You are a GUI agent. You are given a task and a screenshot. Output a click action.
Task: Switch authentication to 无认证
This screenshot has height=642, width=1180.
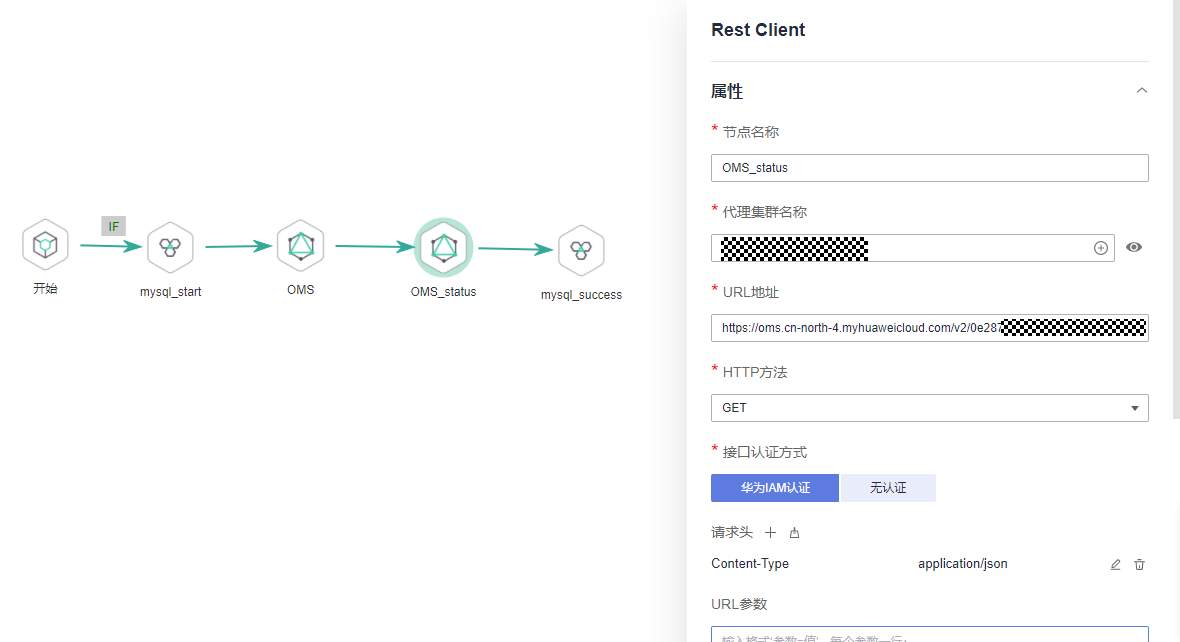pos(888,488)
